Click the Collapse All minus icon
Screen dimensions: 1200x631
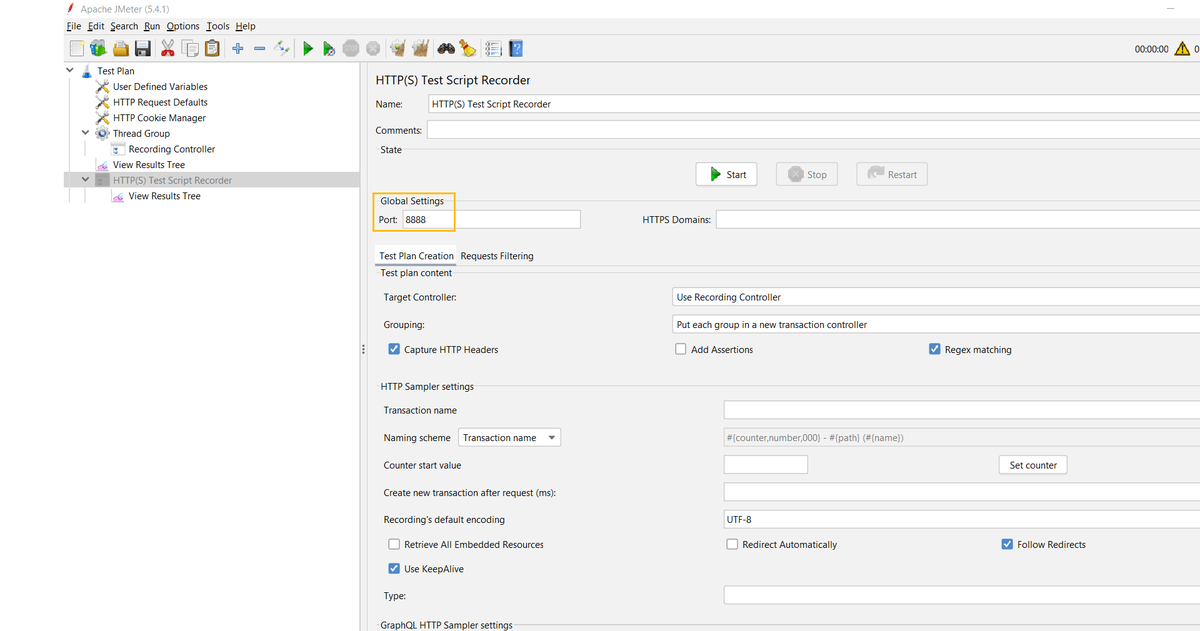[x=259, y=48]
